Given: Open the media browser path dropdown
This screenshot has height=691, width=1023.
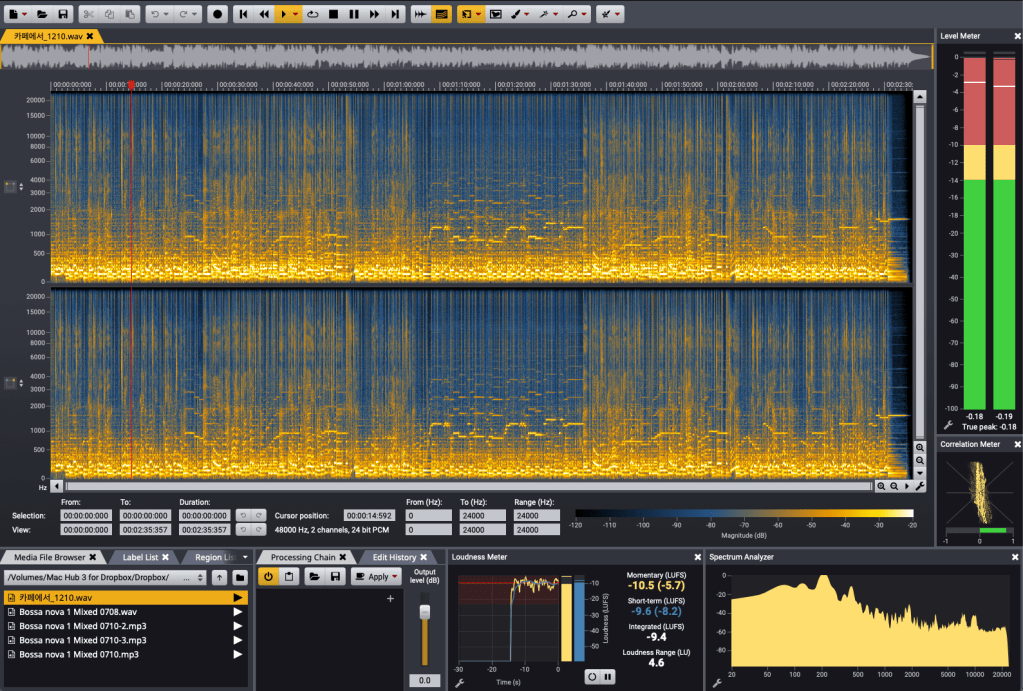Looking at the screenshot, I should [x=198, y=578].
